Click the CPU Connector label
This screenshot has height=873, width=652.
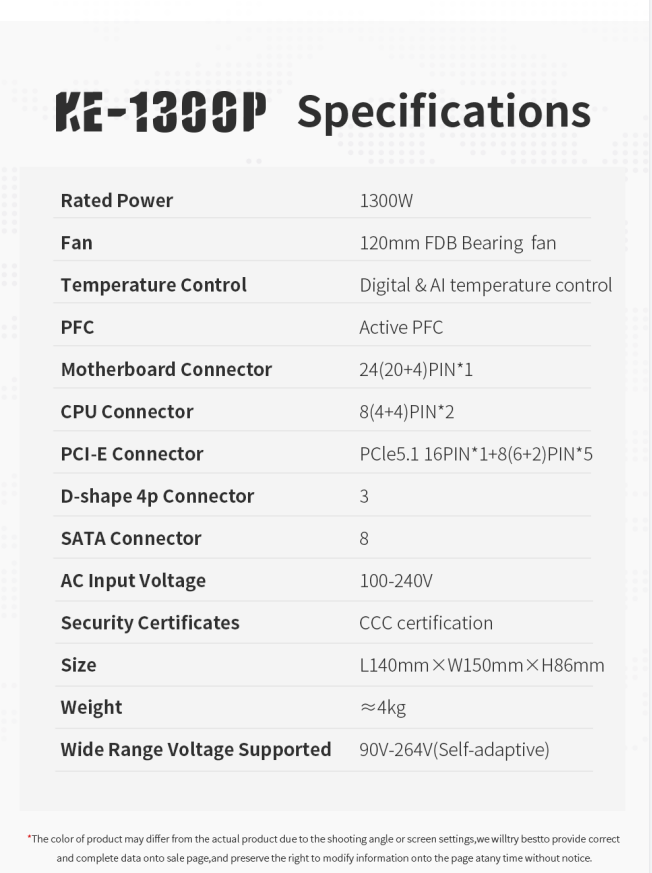pyautogui.click(x=127, y=412)
